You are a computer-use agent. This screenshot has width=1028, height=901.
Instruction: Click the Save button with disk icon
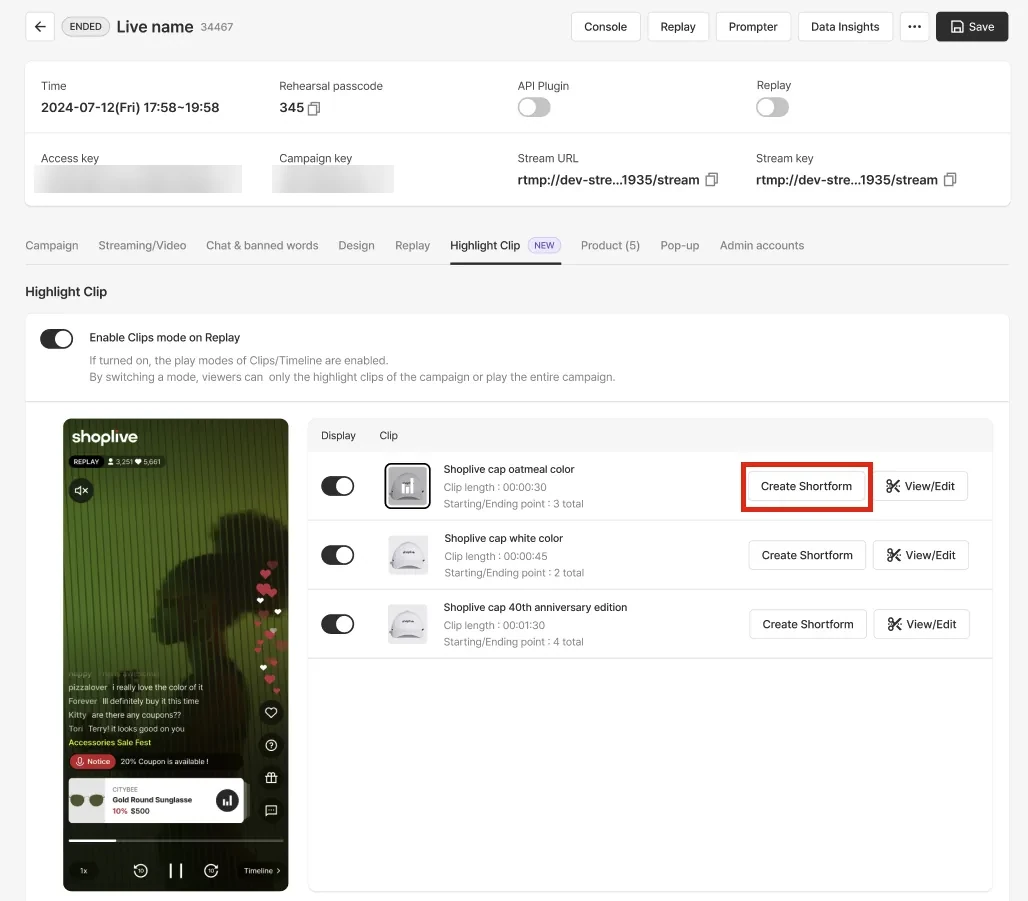[972, 27]
